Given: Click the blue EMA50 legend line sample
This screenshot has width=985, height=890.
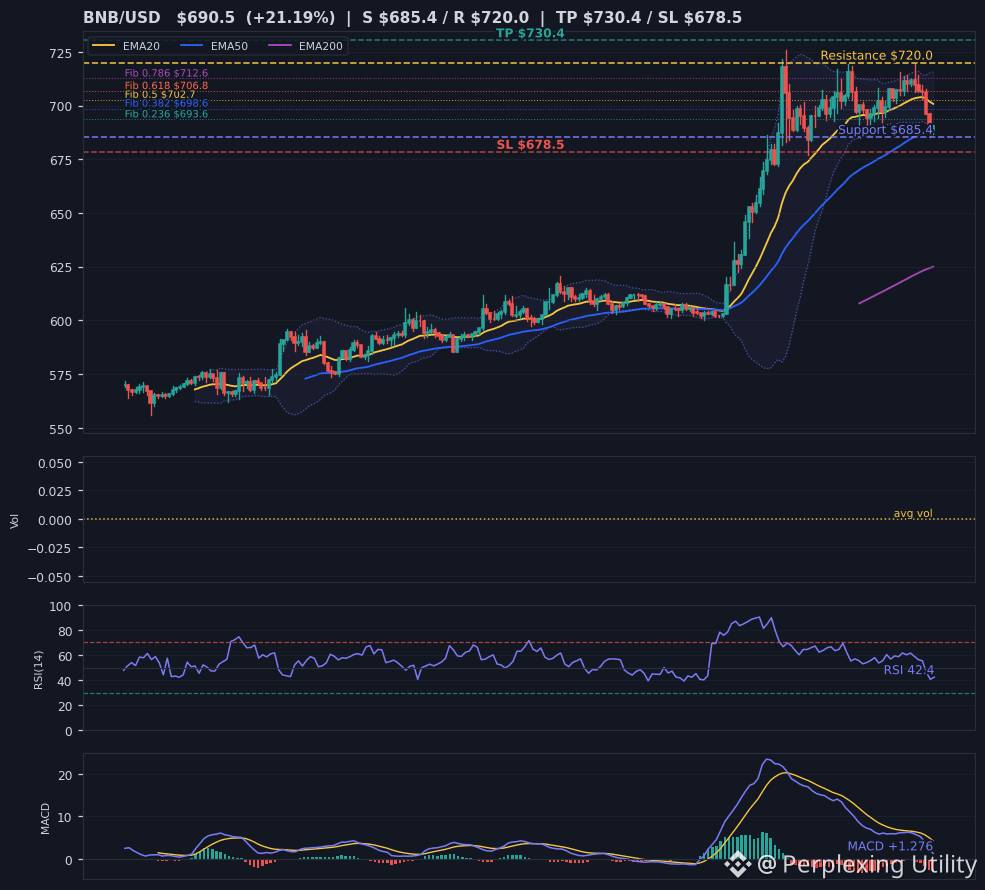Looking at the screenshot, I should 192,46.
